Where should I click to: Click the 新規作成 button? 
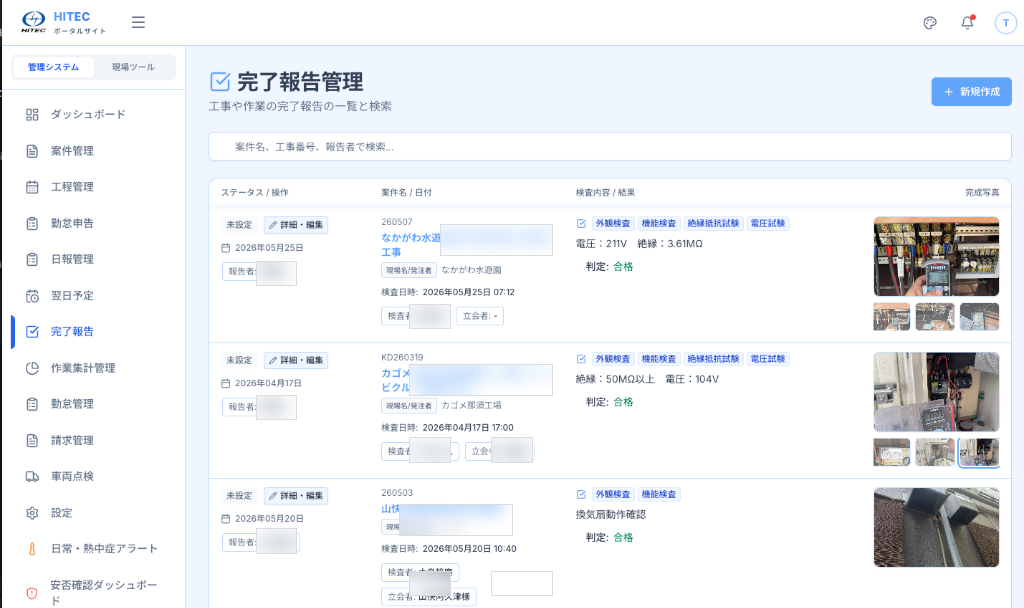pyautogui.click(x=971, y=91)
